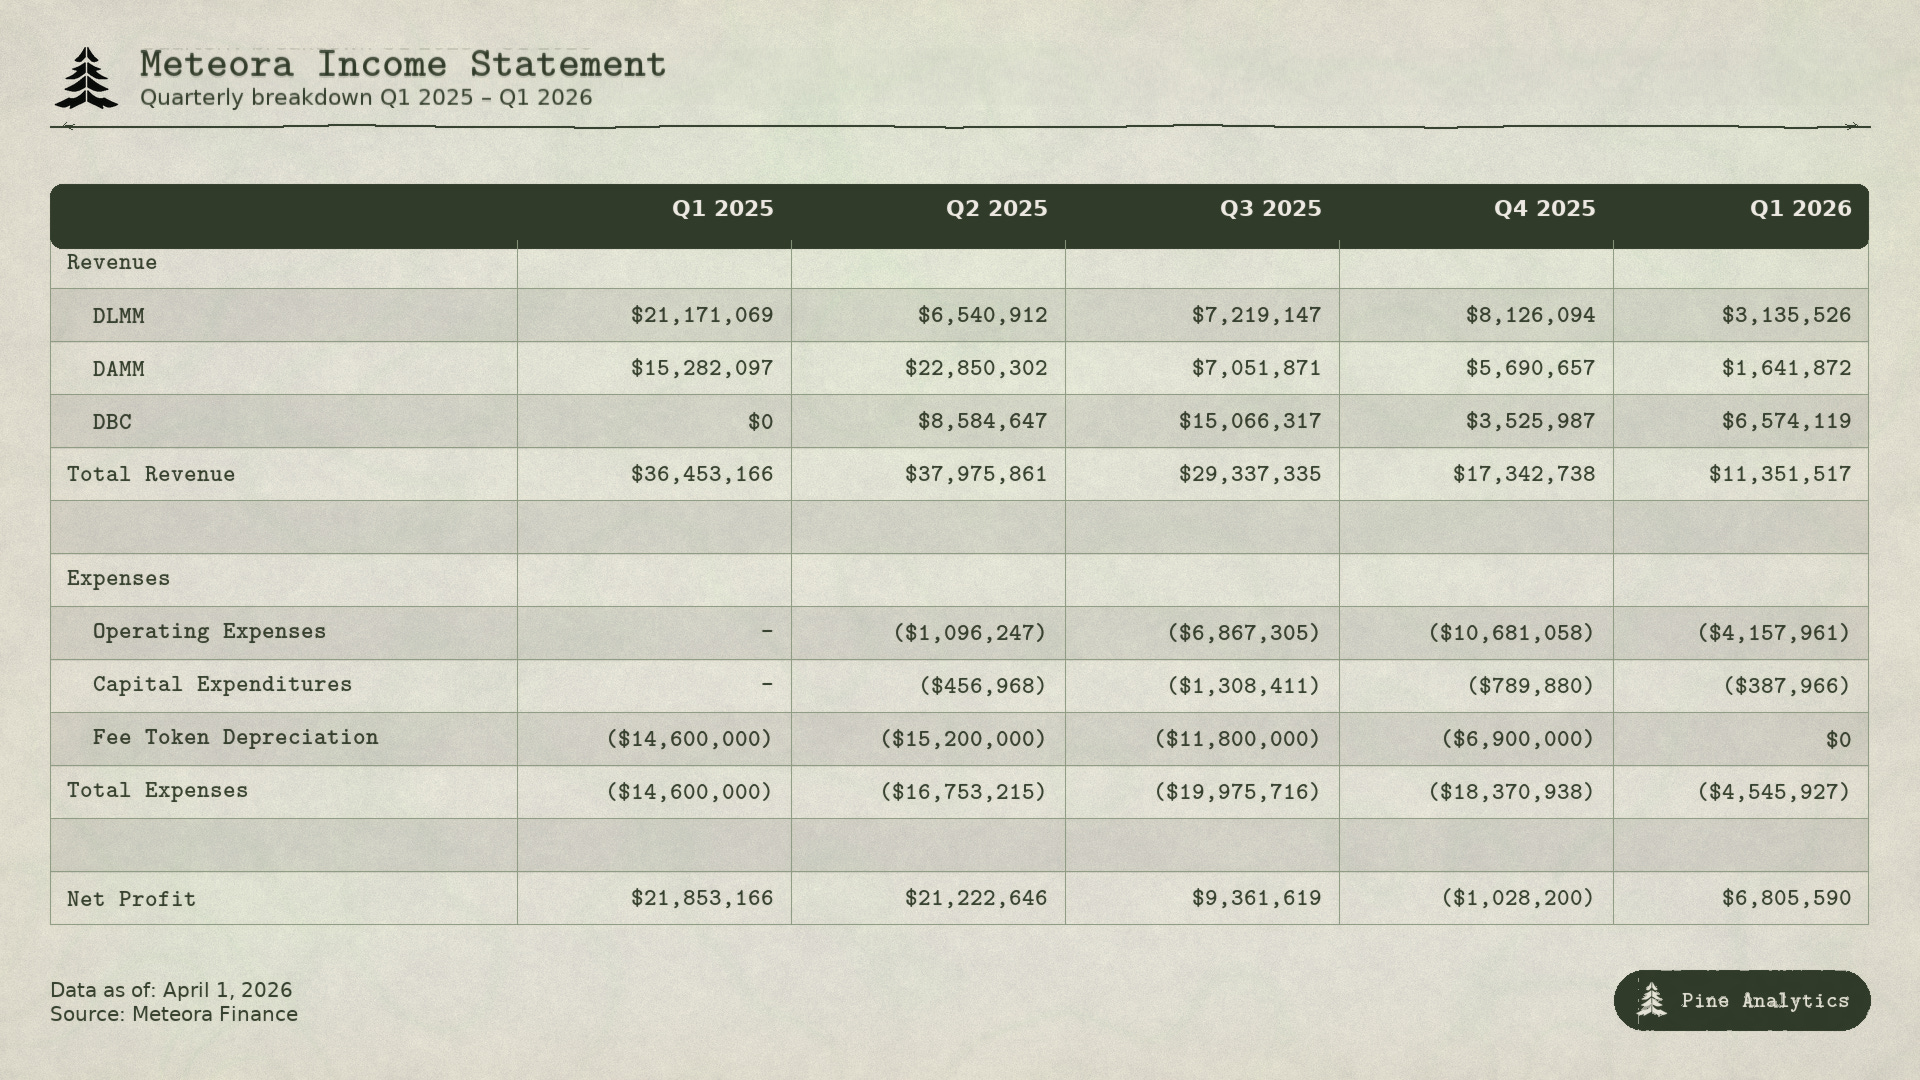Click the Revenue section heading
The height and width of the screenshot is (1080, 1920).
pos(112,262)
